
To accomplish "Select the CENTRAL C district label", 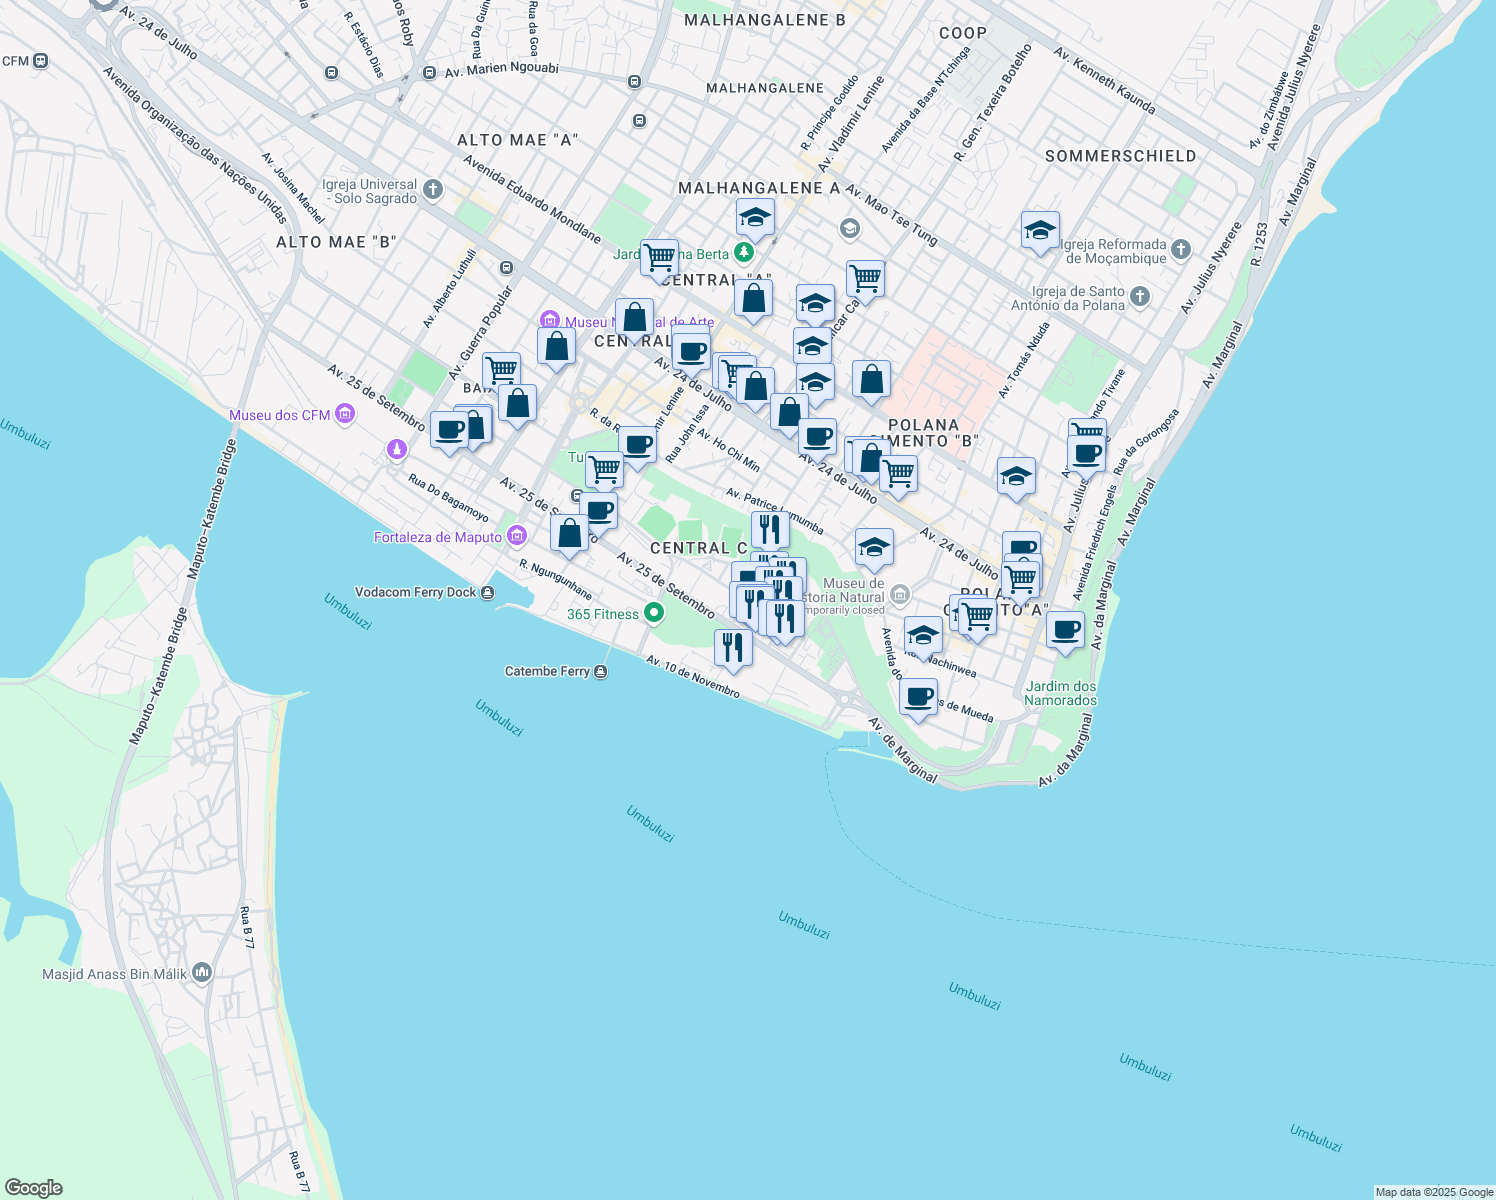I will pos(699,548).
